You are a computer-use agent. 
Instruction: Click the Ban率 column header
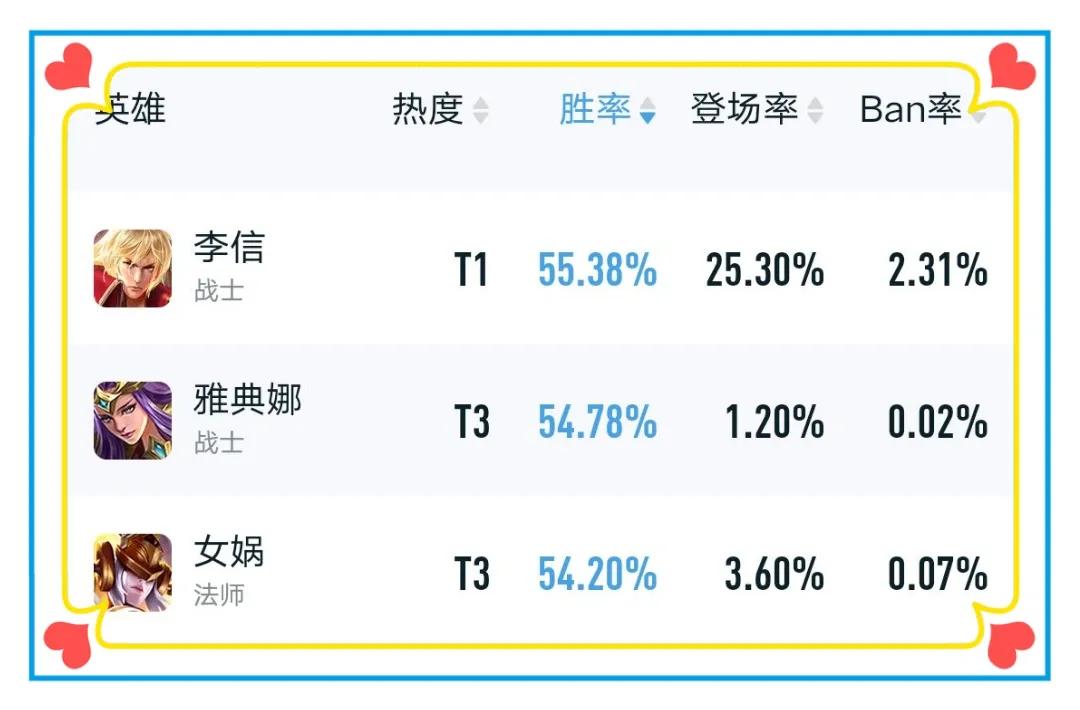911,109
